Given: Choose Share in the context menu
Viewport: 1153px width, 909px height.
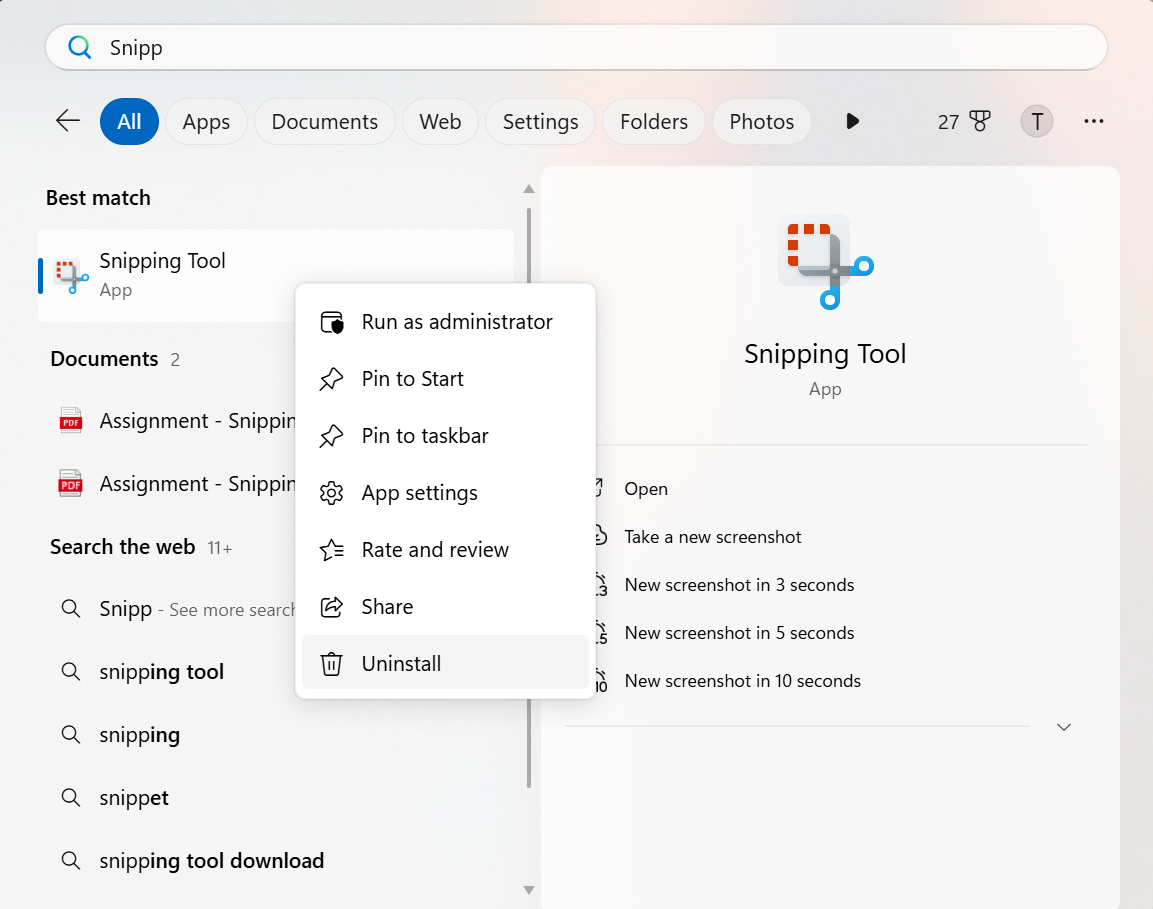Looking at the screenshot, I should coord(445,607).
